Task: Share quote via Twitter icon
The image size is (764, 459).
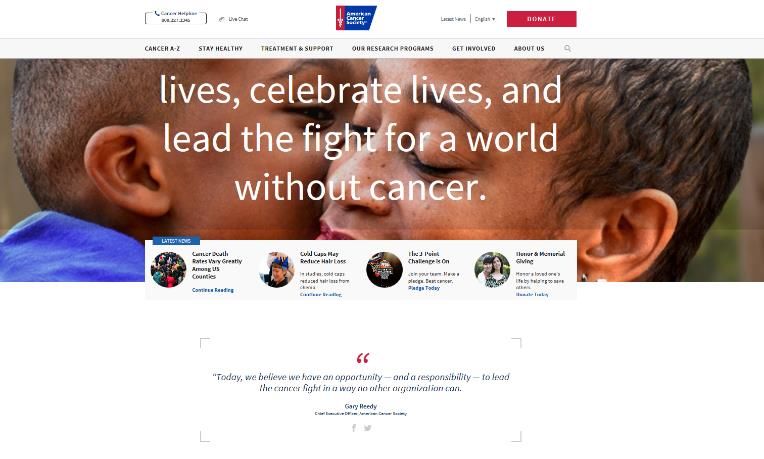Action: coord(368,428)
